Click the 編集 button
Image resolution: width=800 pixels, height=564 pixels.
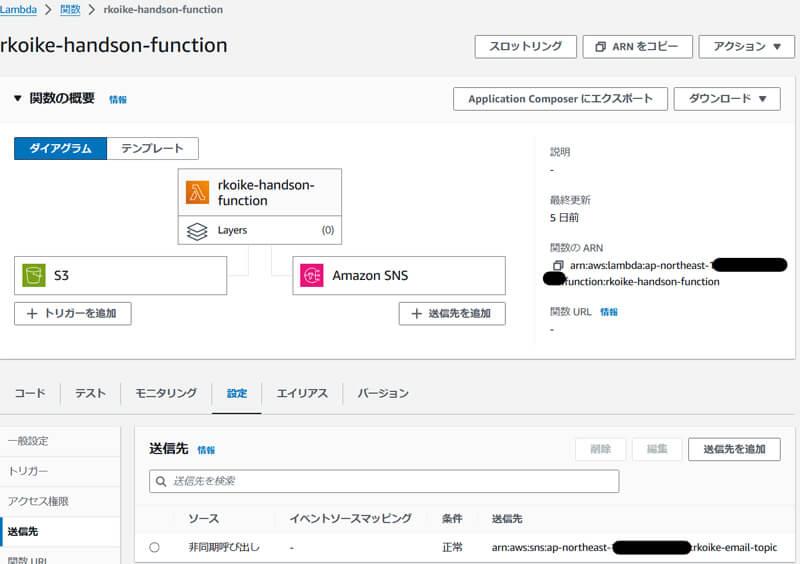657,449
